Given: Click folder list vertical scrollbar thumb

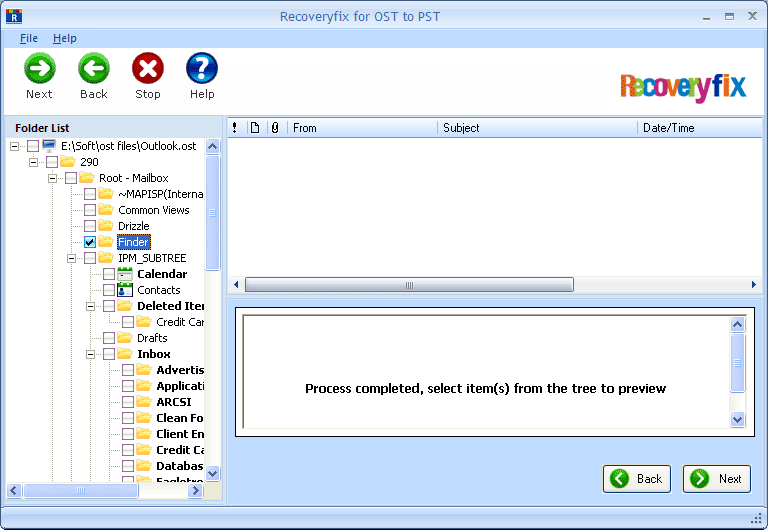Looking at the screenshot, I should 213,213.
